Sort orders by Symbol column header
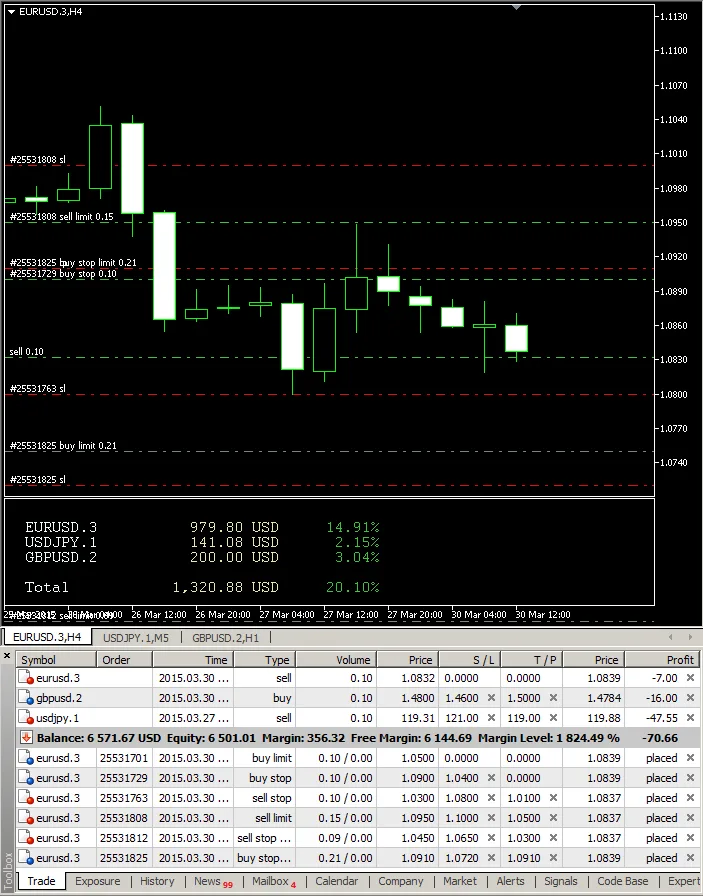 56,660
